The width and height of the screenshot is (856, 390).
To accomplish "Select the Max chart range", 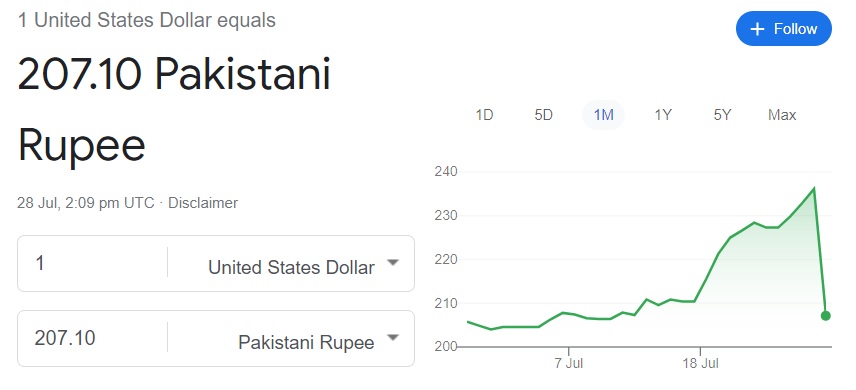I will click(x=782, y=115).
